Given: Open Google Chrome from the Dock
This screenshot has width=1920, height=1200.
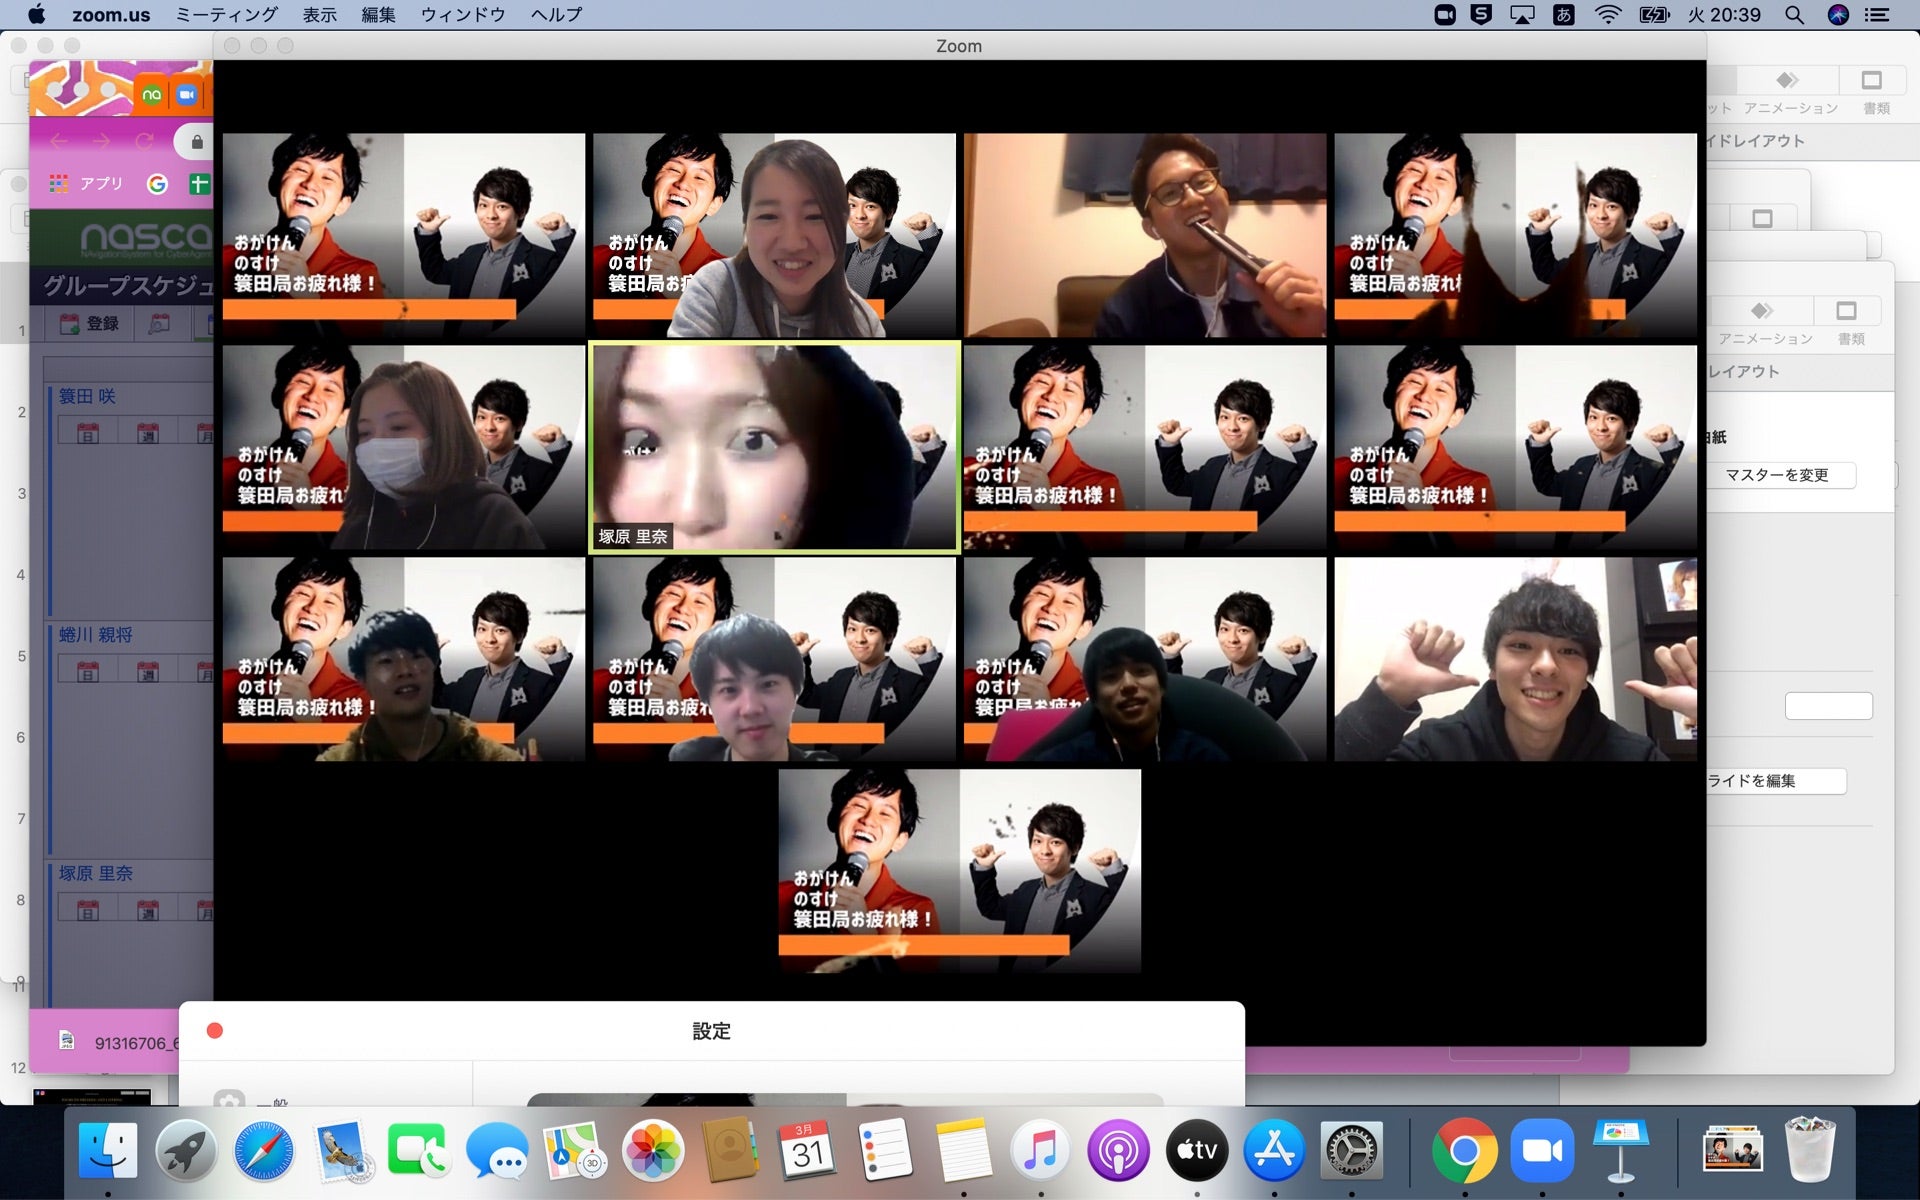Looking at the screenshot, I should click(x=1464, y=1151).
